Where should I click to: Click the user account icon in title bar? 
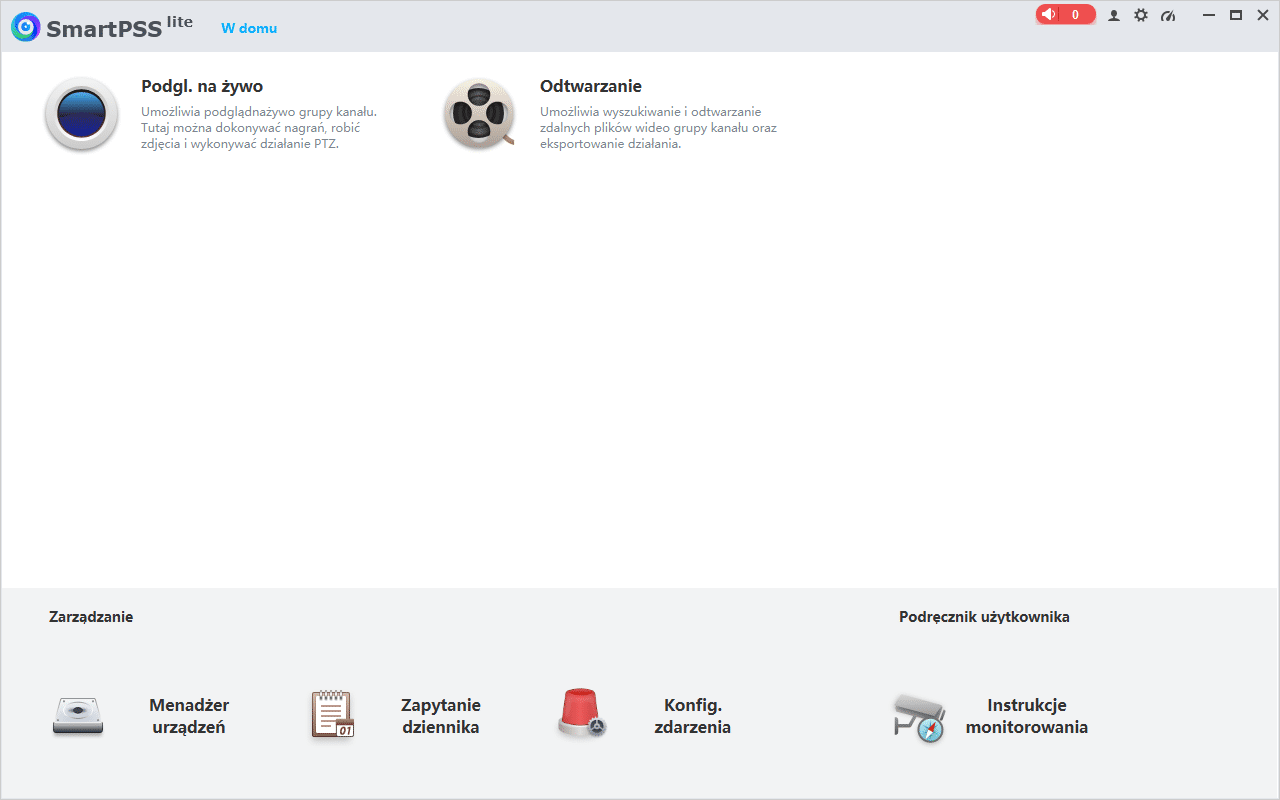[x=1114, y=15]
